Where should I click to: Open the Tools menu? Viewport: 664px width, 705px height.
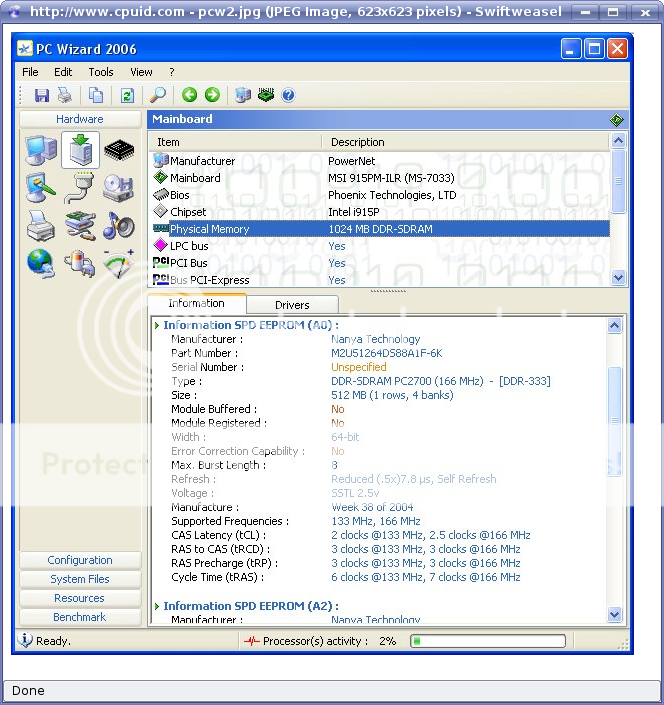tap(101, 72)
